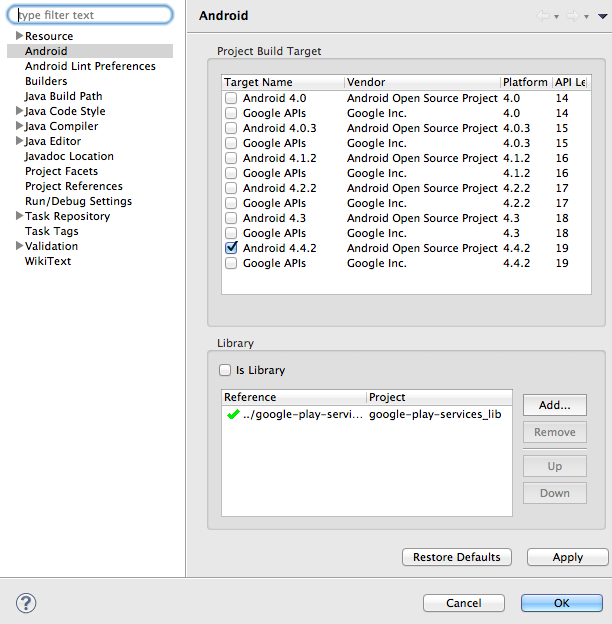
Task: Focus the type filter text field
Action: point(90,15)
